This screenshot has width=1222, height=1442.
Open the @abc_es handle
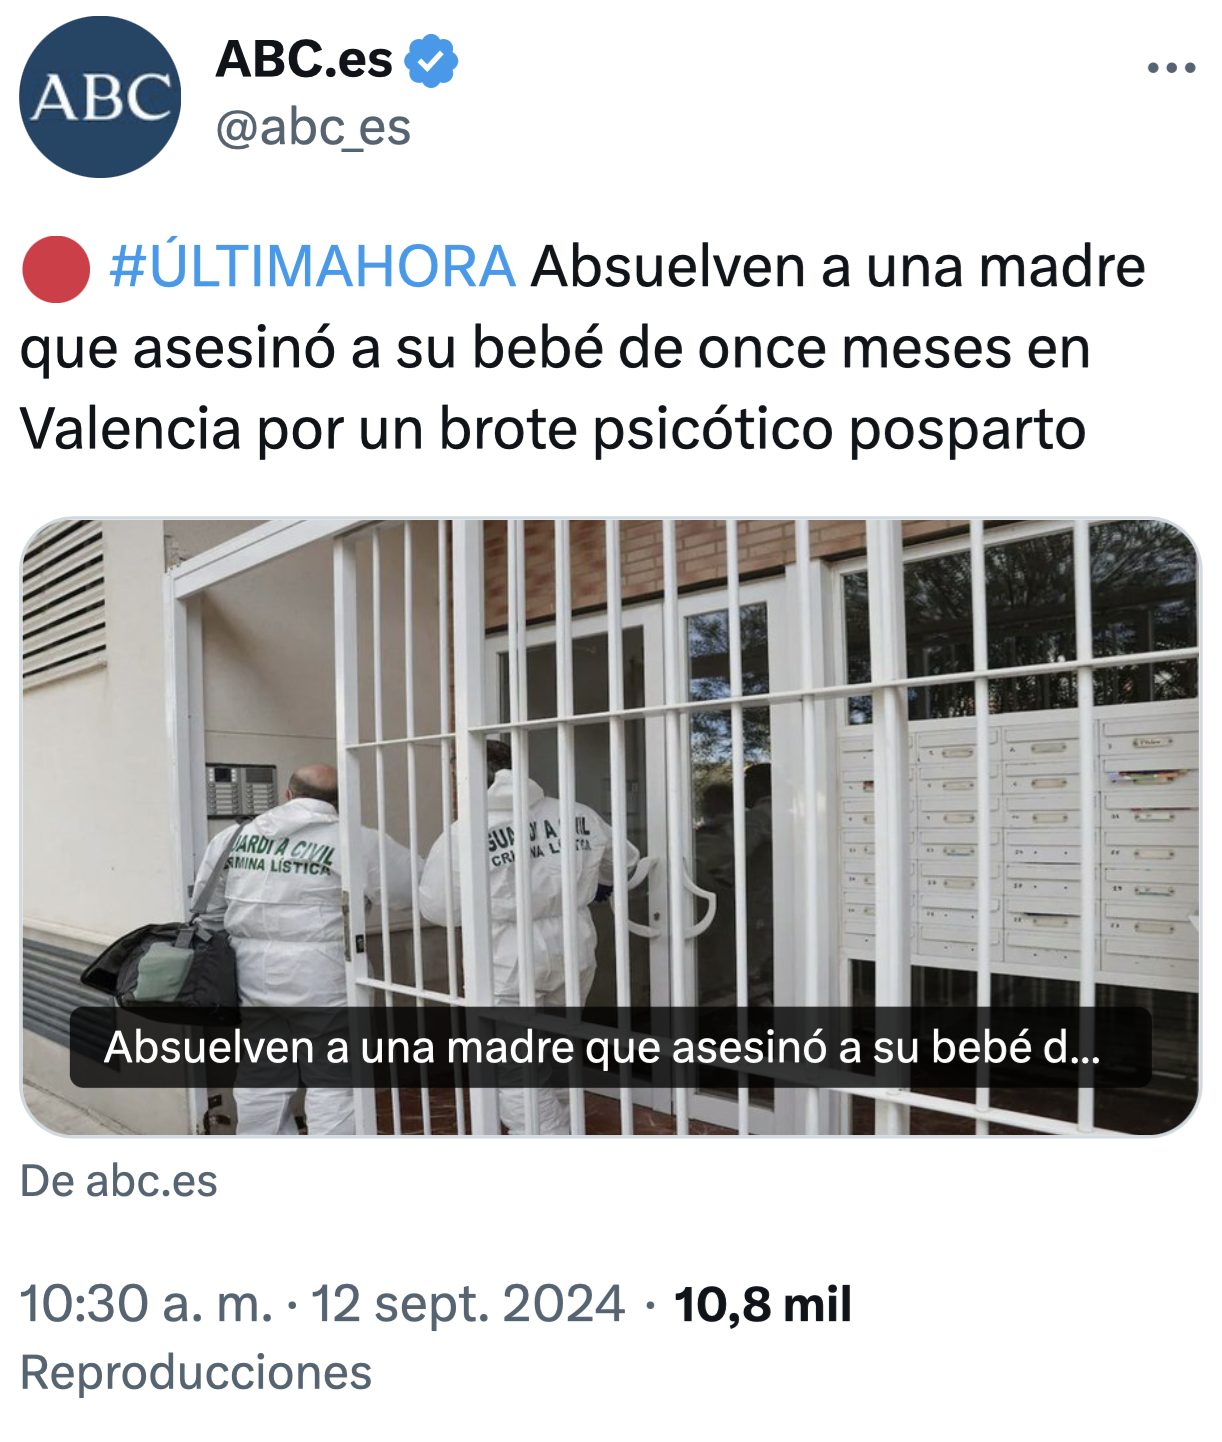(x=313, y=127)
